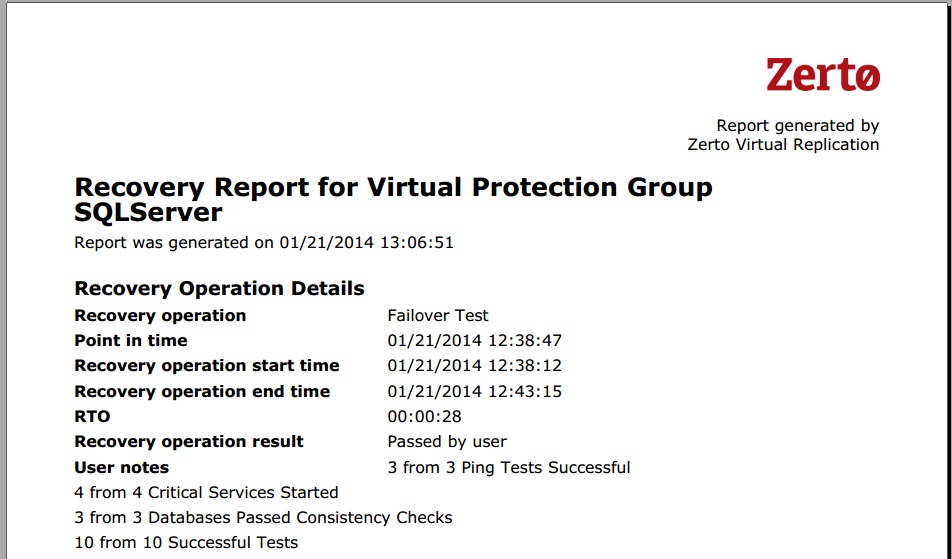
Task: Select the 'Passed by user' result
Action: (447, 442)
